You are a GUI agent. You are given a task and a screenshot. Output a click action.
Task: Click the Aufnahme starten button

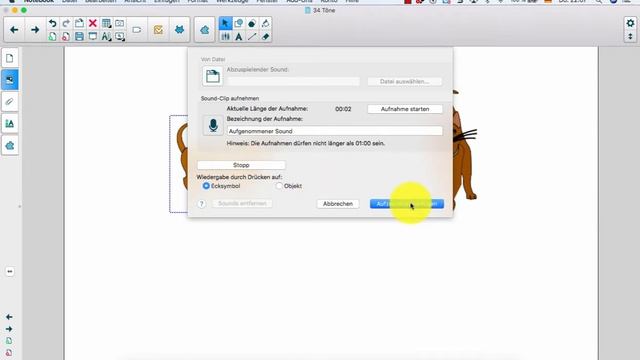pos(405,109)
